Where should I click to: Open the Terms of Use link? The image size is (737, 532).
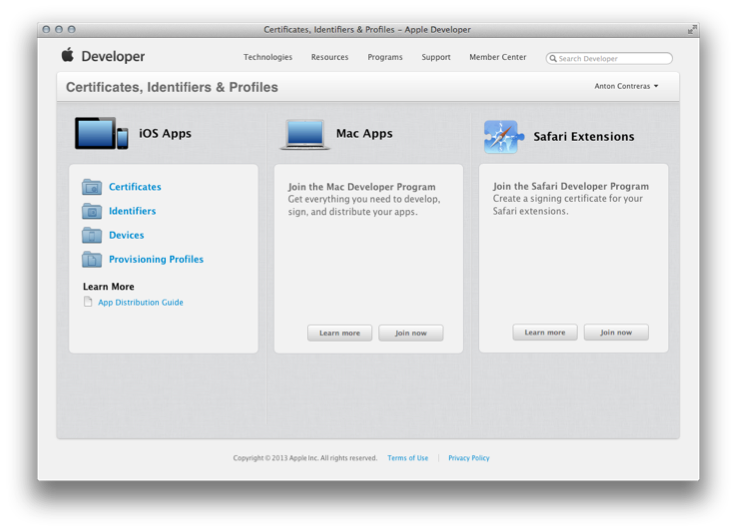click(x=407, y=458)
